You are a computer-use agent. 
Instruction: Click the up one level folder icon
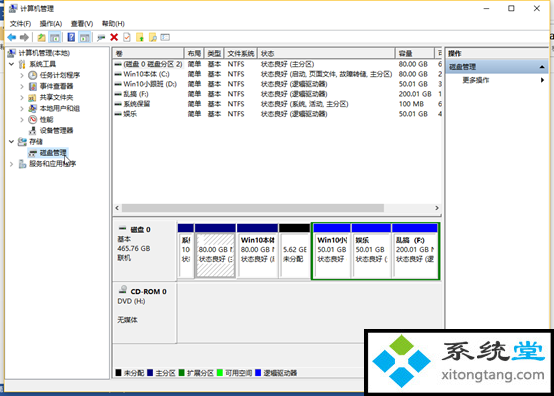click(41, 37)
